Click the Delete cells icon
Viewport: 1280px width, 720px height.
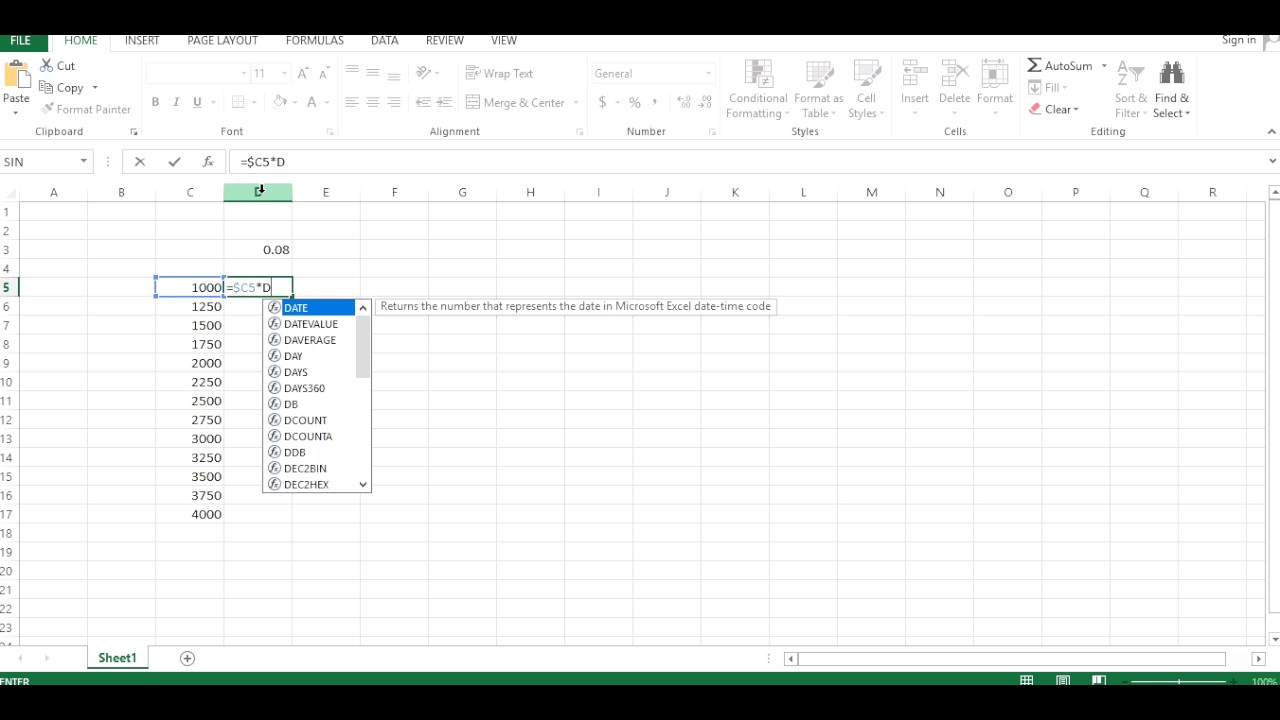point(954,74)
